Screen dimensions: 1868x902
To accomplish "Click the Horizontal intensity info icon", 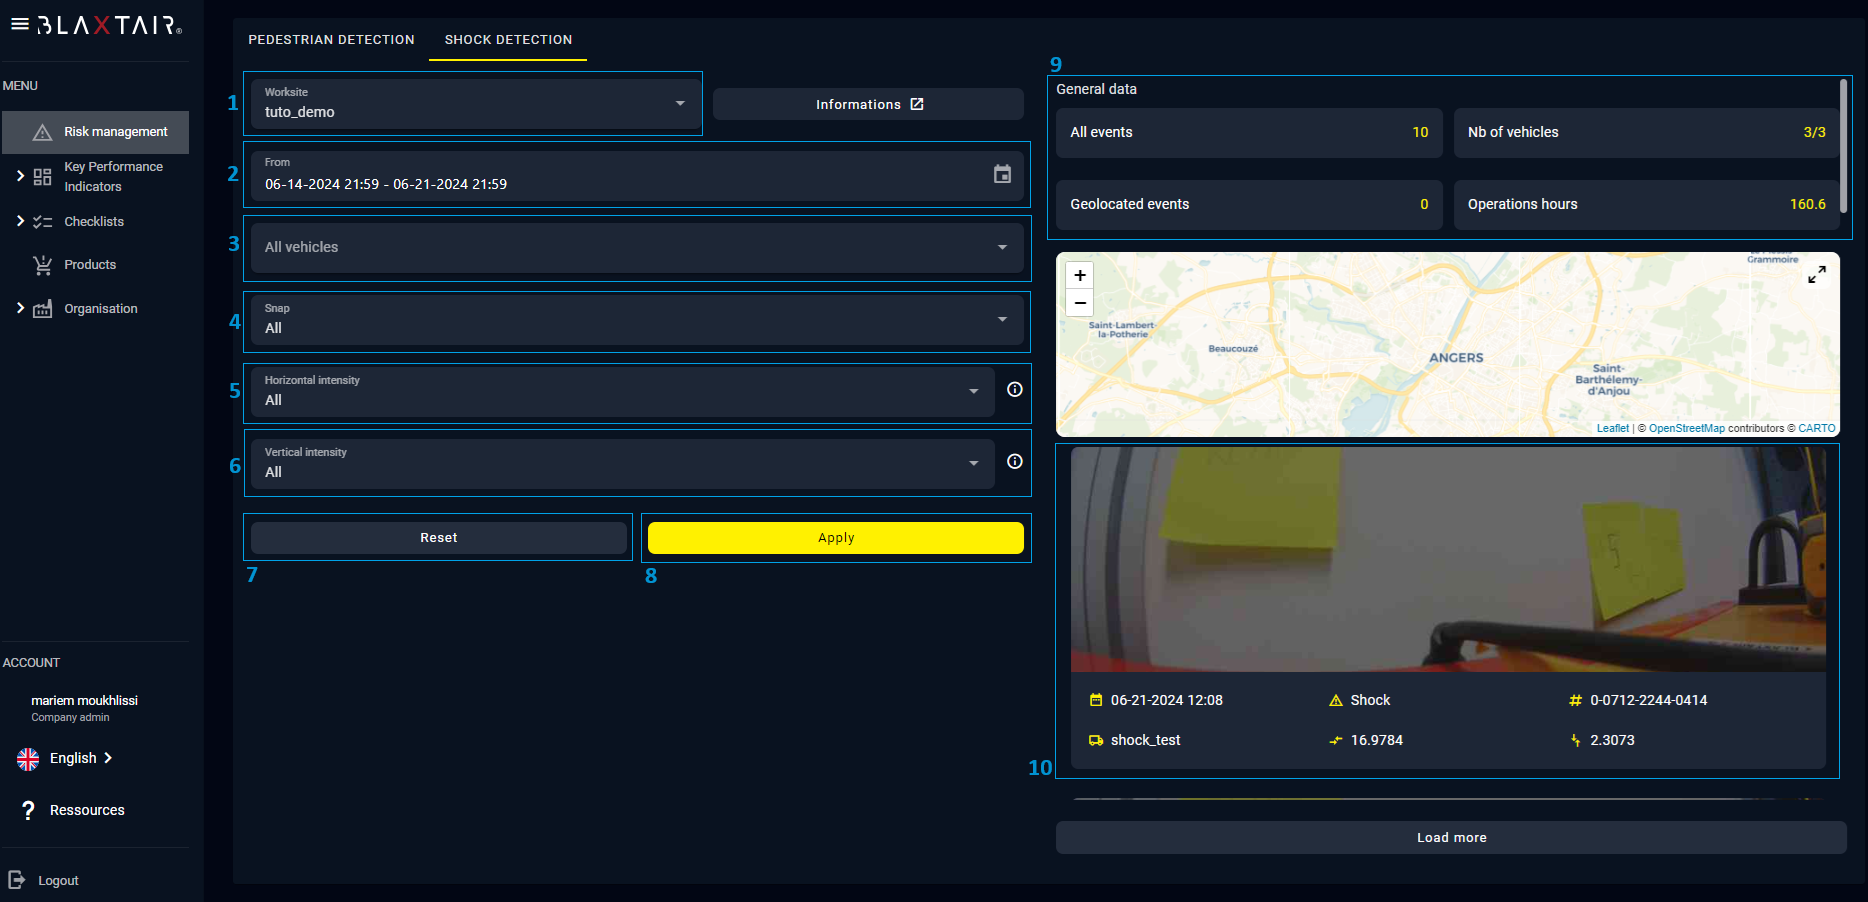I will [x=1014, y=390].
